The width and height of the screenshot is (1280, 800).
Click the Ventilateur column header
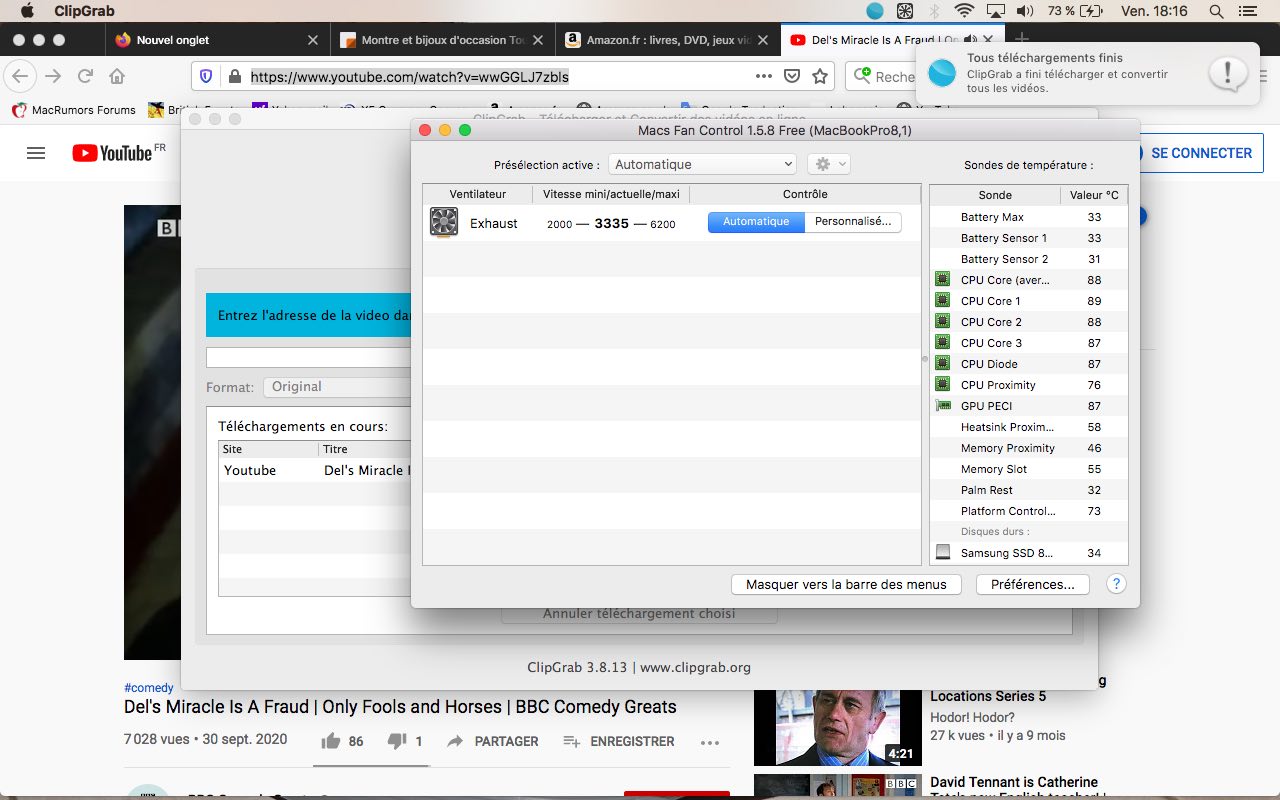(x=477, y=194)
